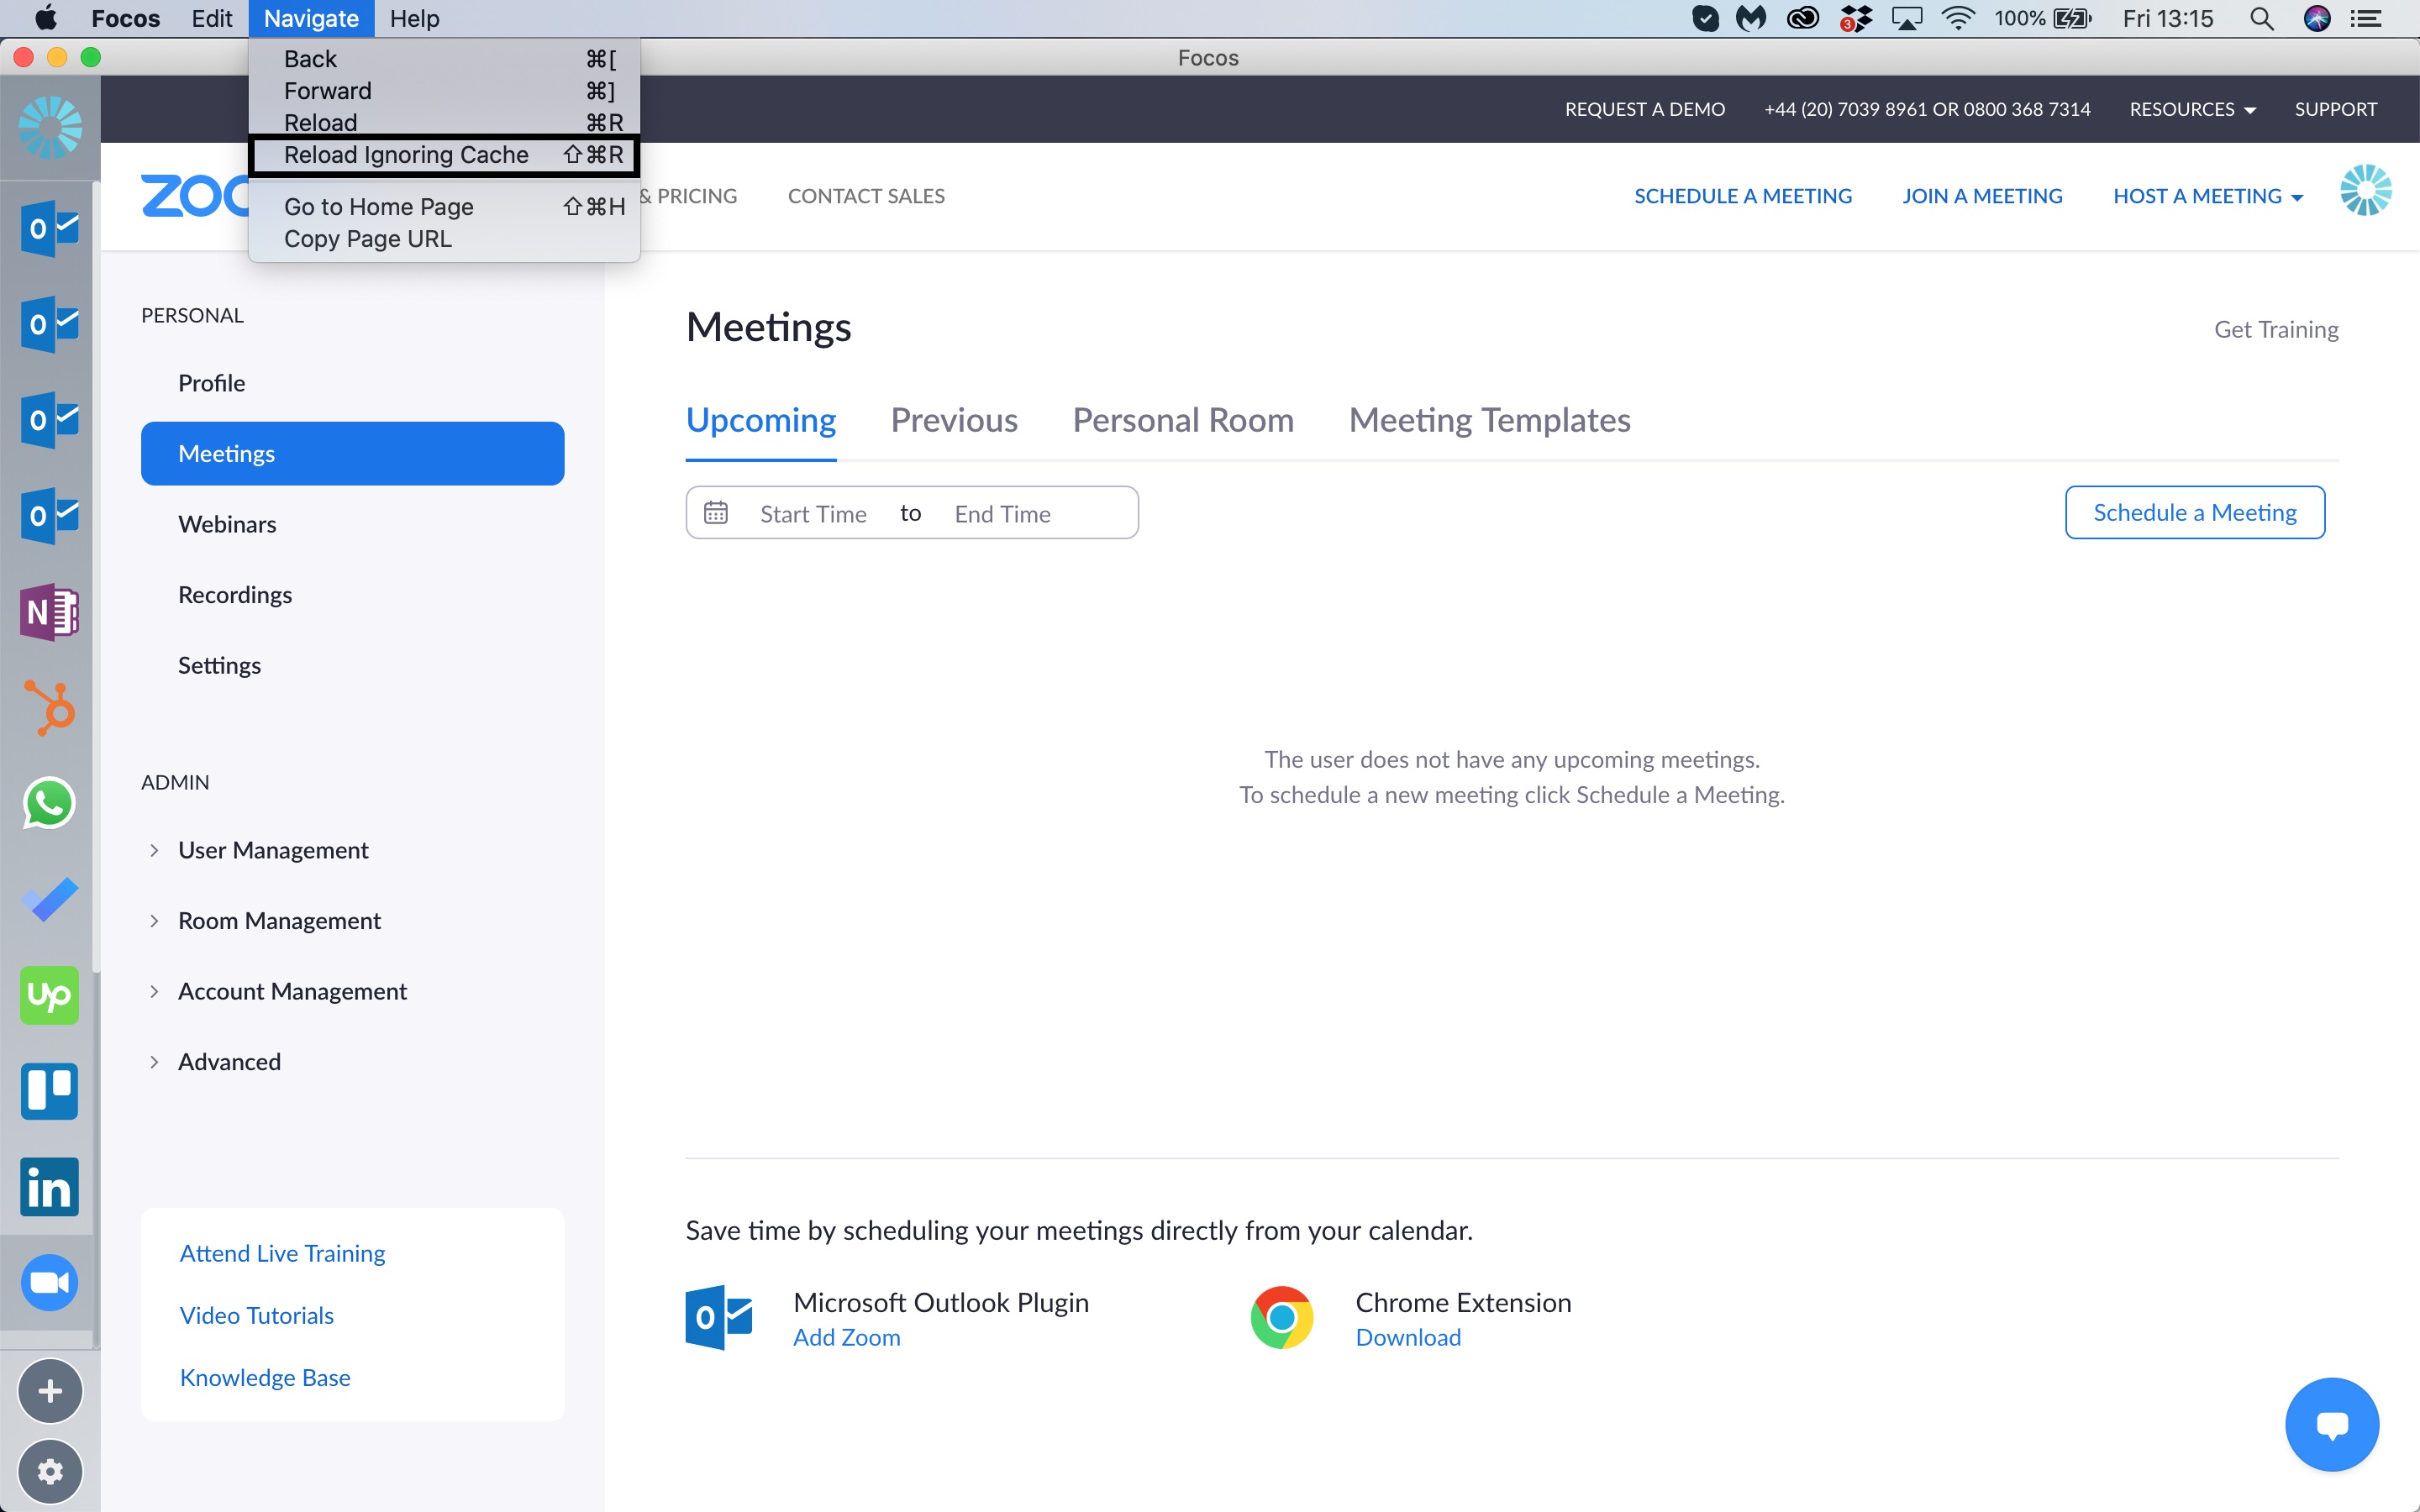Viewport: 2420px width, 1512px height.
Task: Open the Host a Meeting dropdown
Action: (x=2207, y=196)
